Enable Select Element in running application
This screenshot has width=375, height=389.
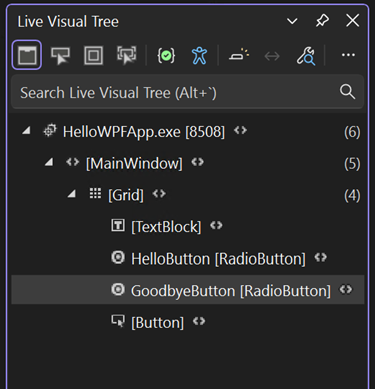[60, 55]
